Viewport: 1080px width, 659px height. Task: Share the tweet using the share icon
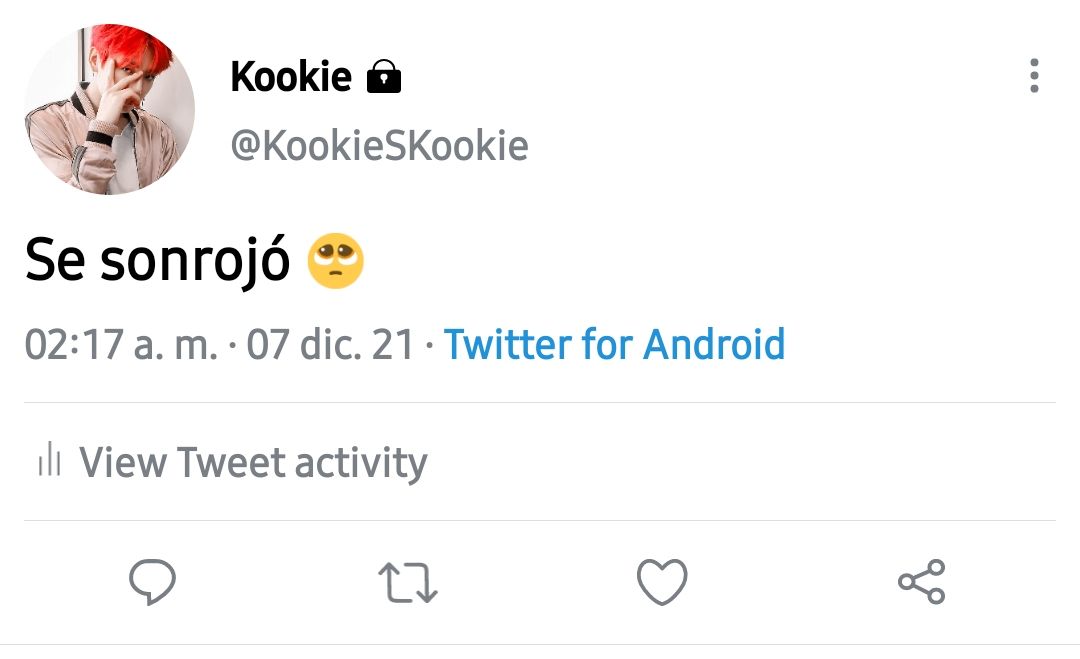tap(922, 582)
